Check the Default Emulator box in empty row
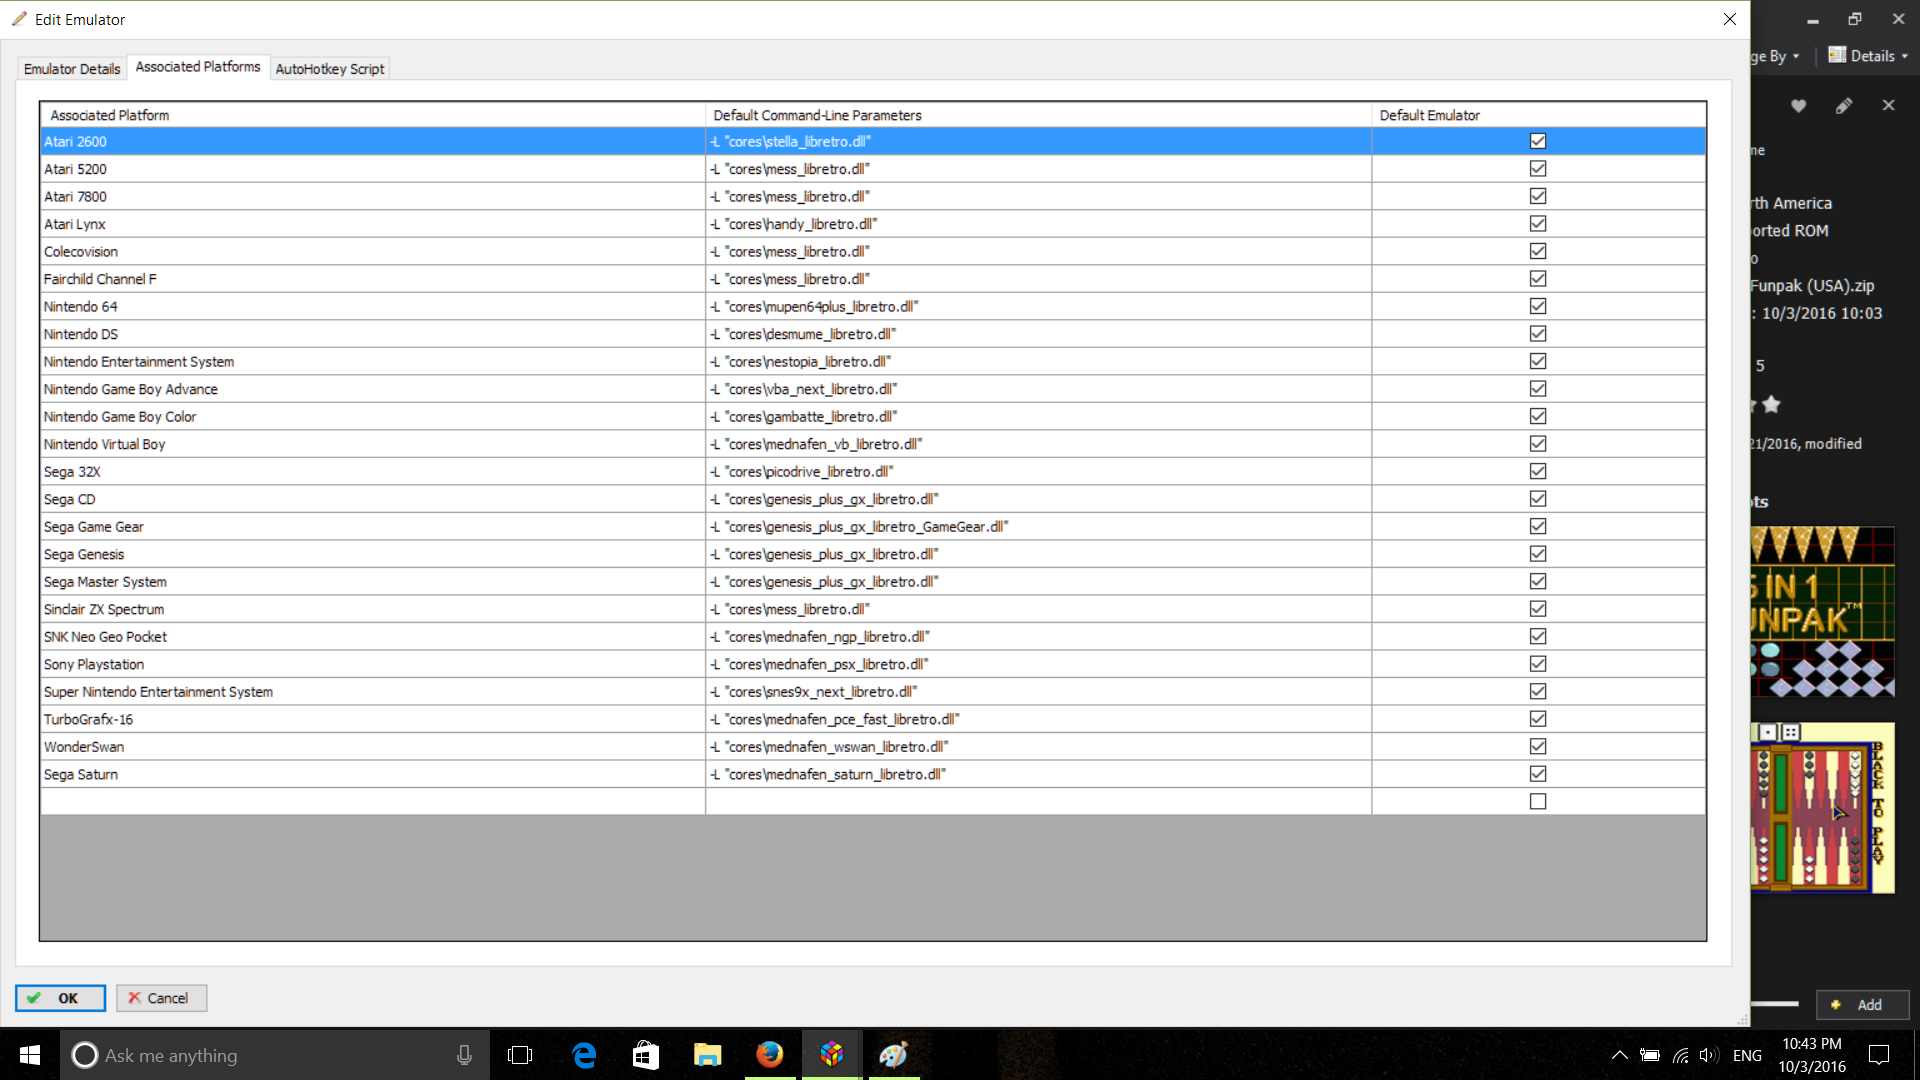Image resolution: width=1920 pixels, height=1080 pixels. pyautogui.click(x=1538, y=801)
